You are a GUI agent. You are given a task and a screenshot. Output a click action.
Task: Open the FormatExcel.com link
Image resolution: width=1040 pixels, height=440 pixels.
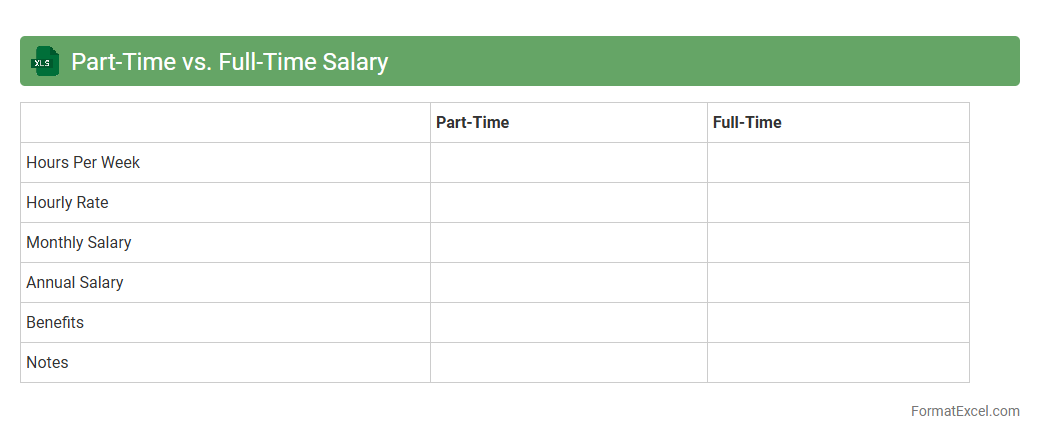(965, 411)
